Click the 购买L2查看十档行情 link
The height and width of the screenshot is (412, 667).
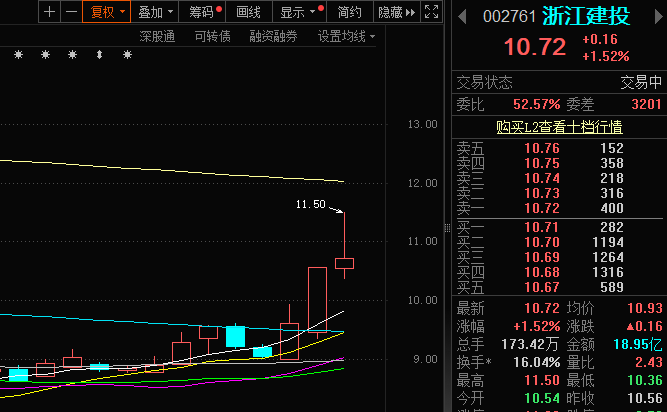559,127
